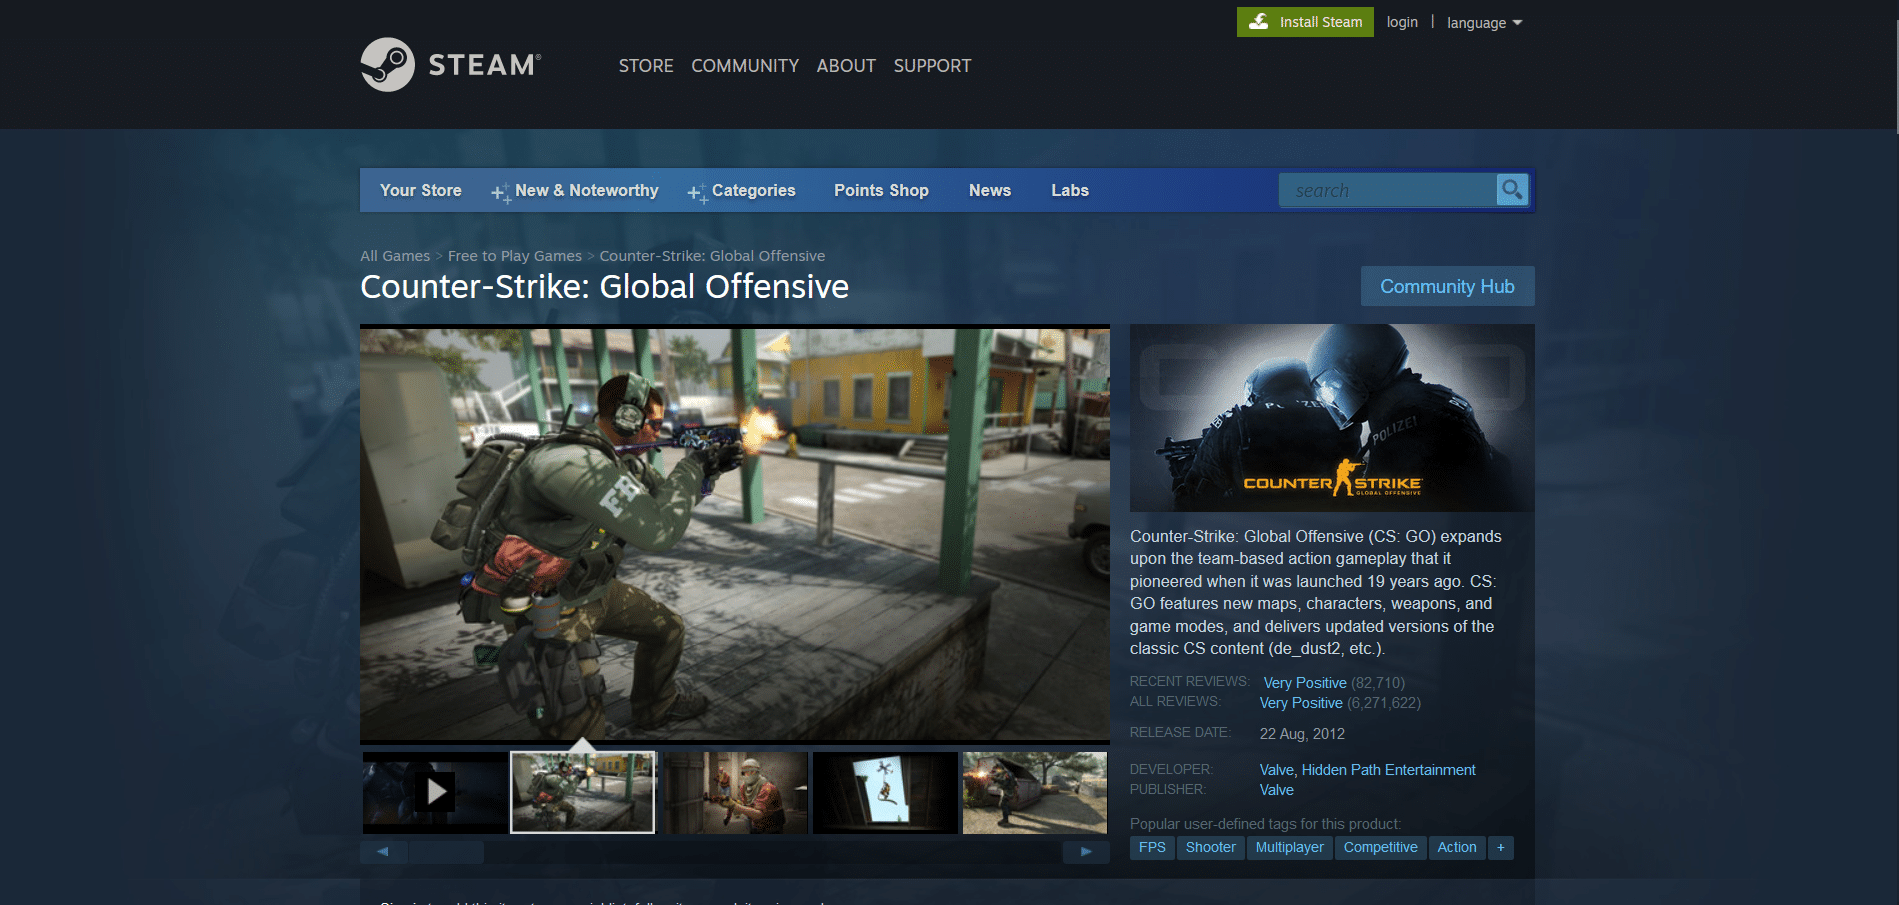Image resolution: width=1899 pixels, height=905 pixels.
Task: Select the highlighted soldier screenshot thumbnail
Action: click(x=583, y=792)
